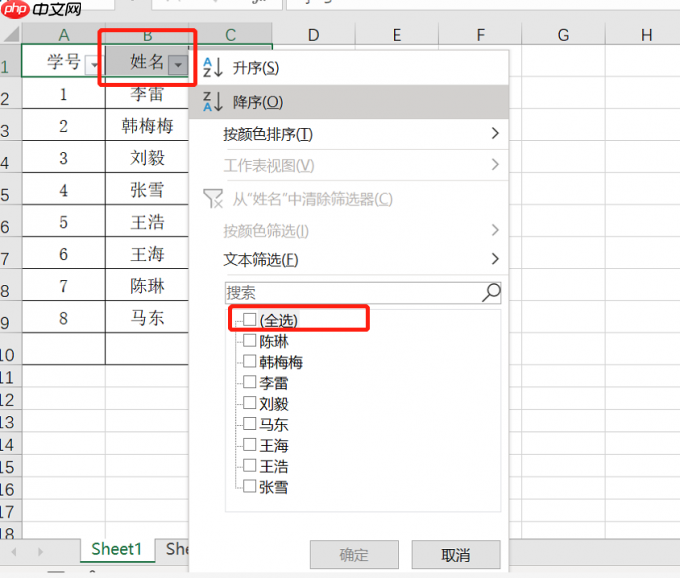Screen dimensions: 680x578
Task: Check the 王海 checkbox
Action: click(249, 444)
